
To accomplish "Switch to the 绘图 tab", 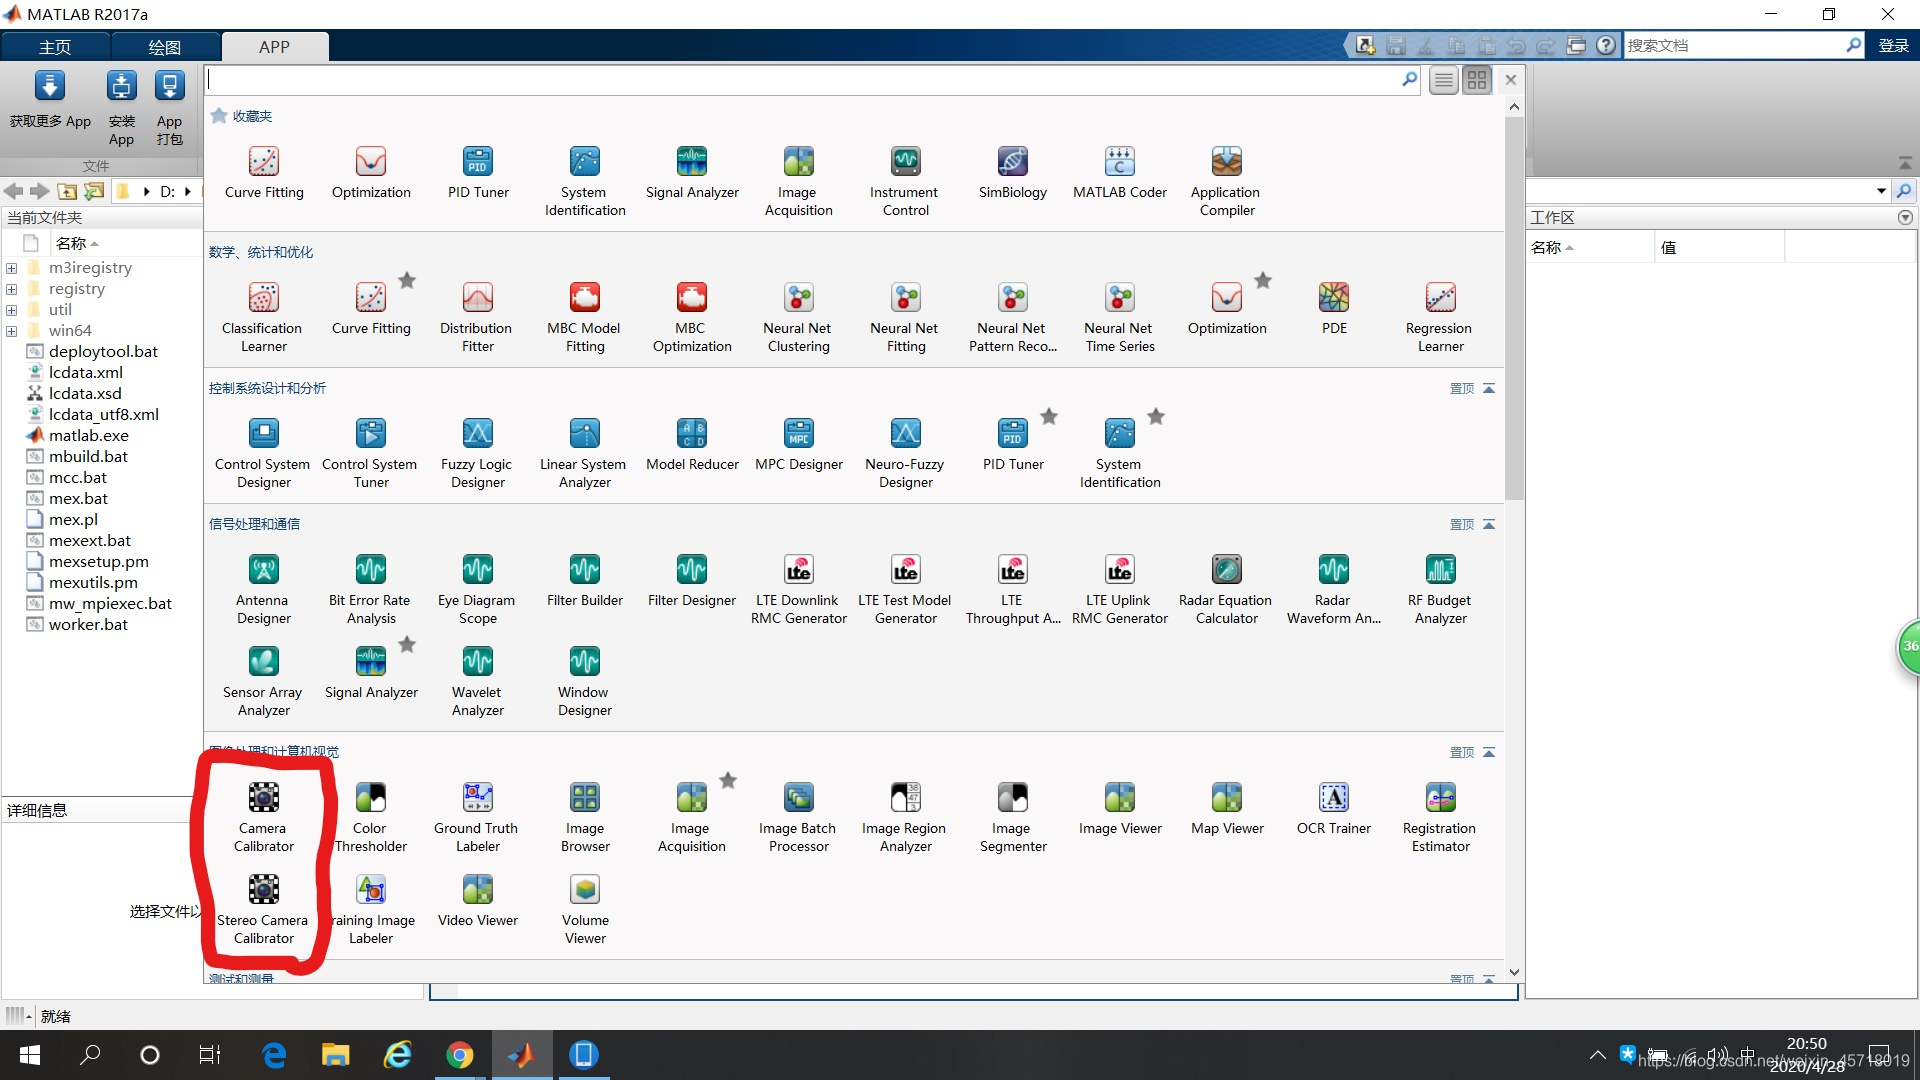I will point(165,47).
